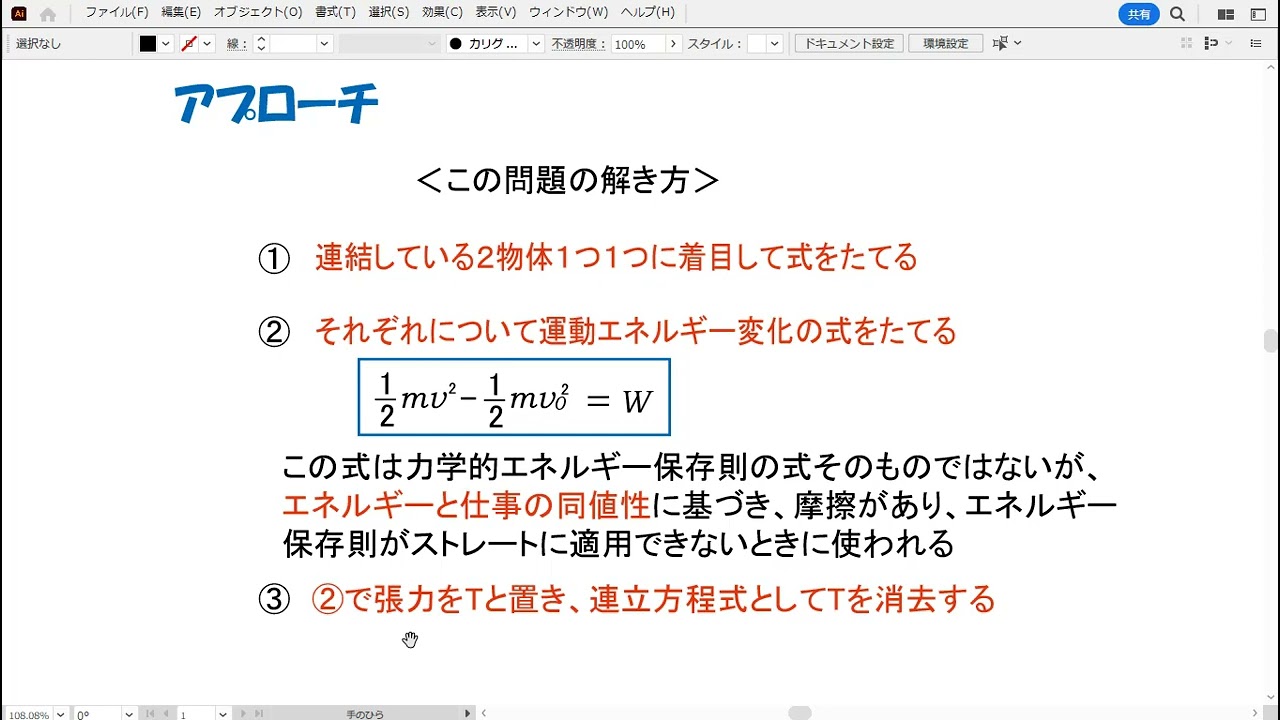The height and width of the screenshot is (720, 1280).
Task: Click the スタイル graphic style swatch
Action: pyautogui.click(x=757, y=44)
